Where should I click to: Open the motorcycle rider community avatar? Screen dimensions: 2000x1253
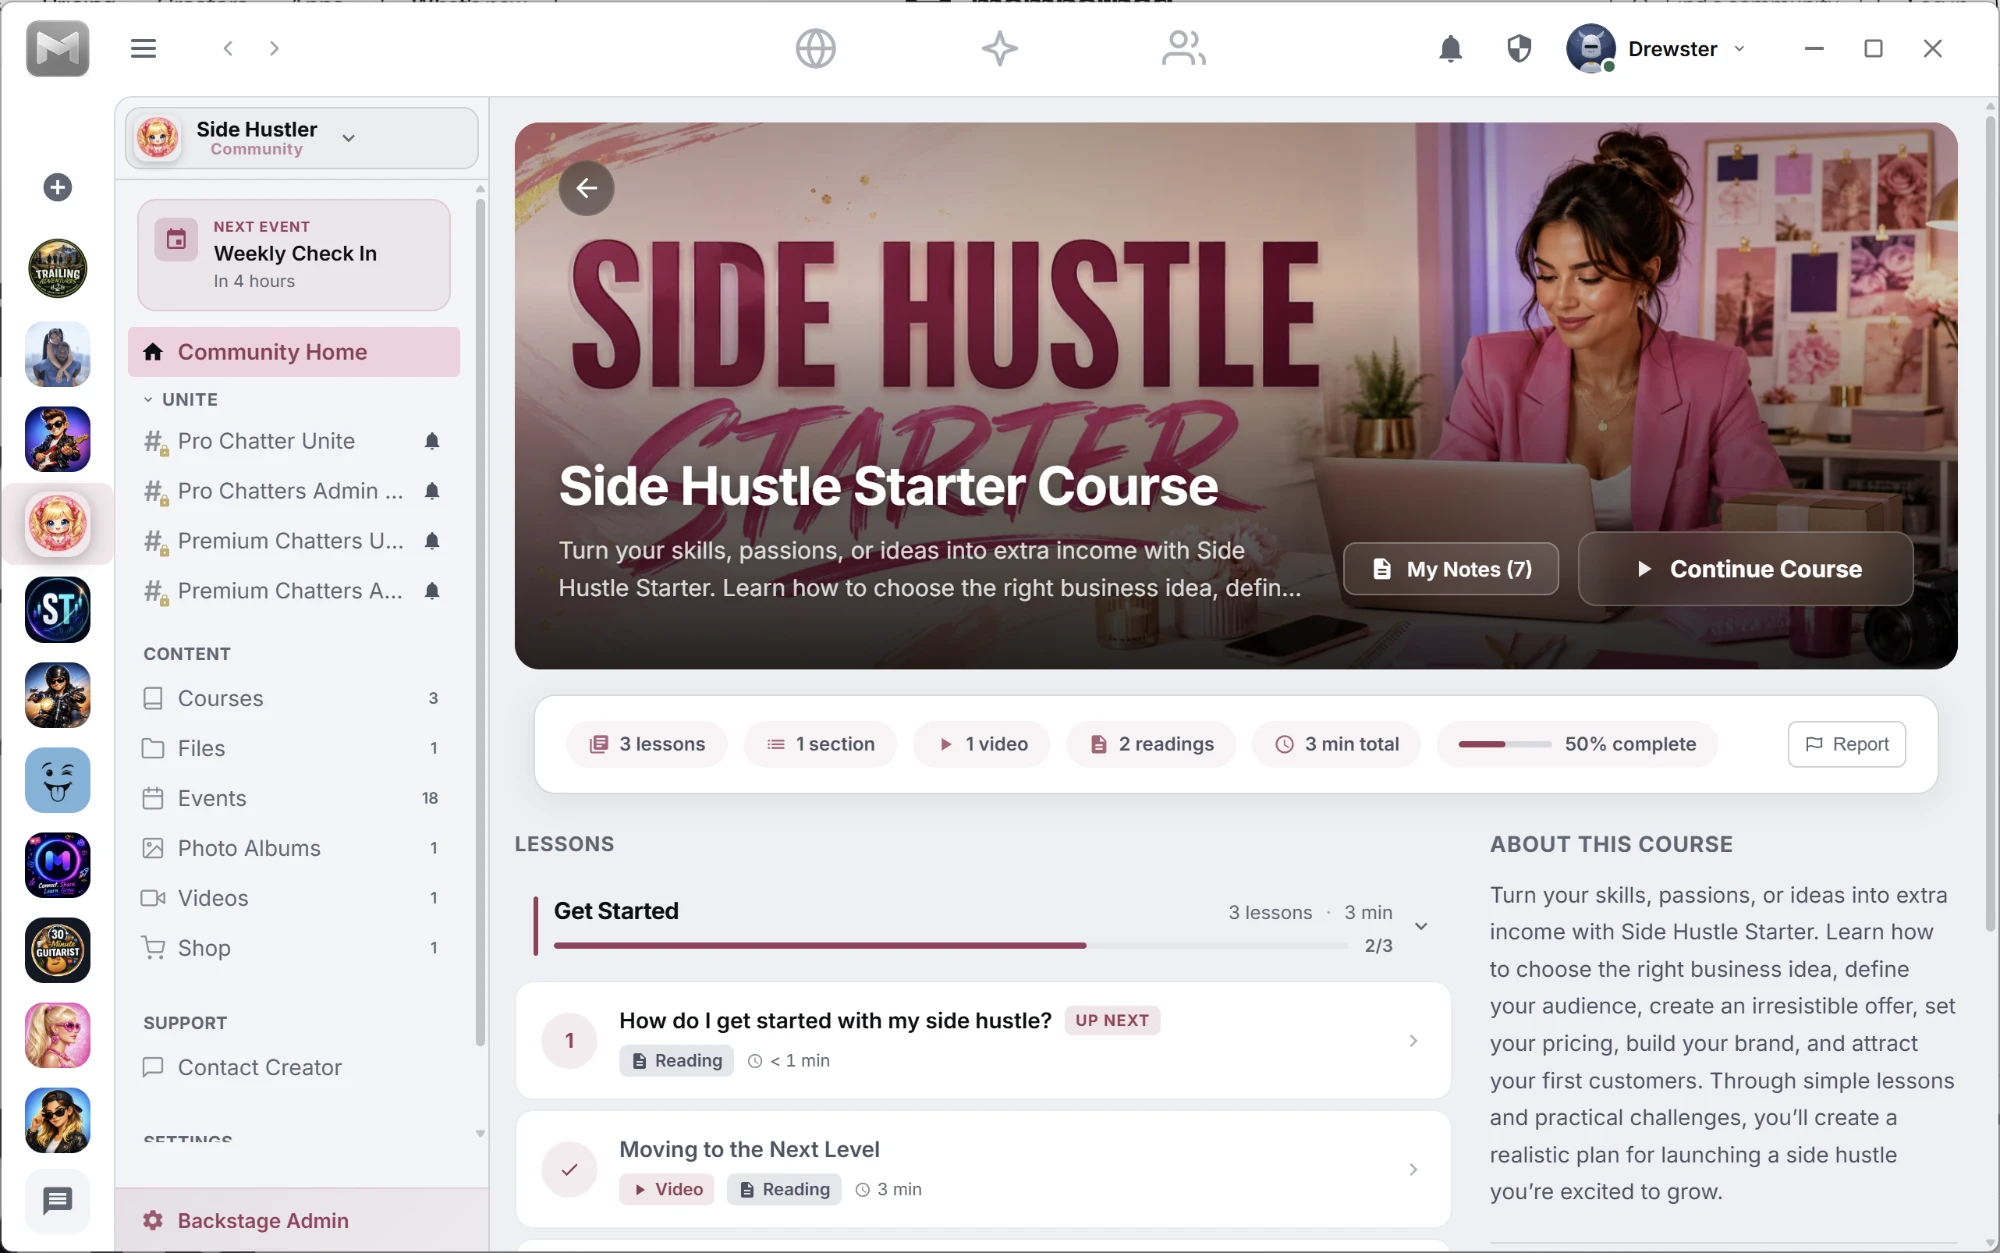point(57,695)
